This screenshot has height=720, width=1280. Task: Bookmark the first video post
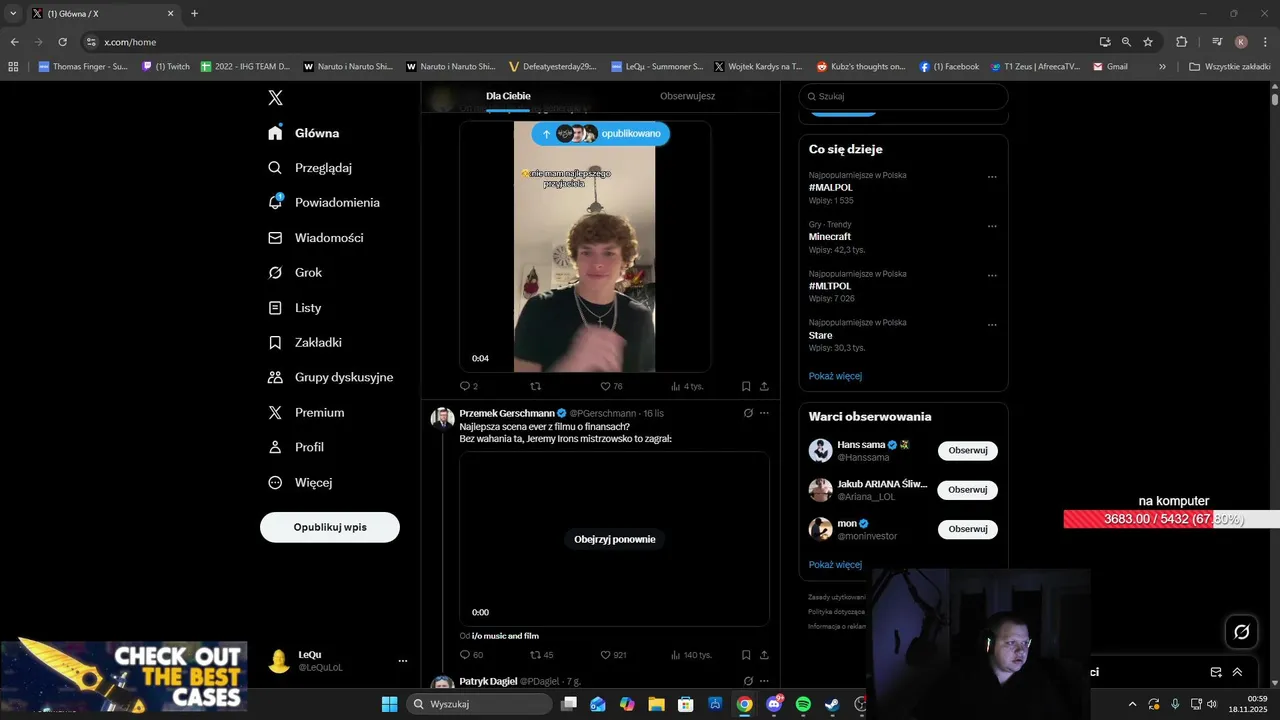point(746,386)
